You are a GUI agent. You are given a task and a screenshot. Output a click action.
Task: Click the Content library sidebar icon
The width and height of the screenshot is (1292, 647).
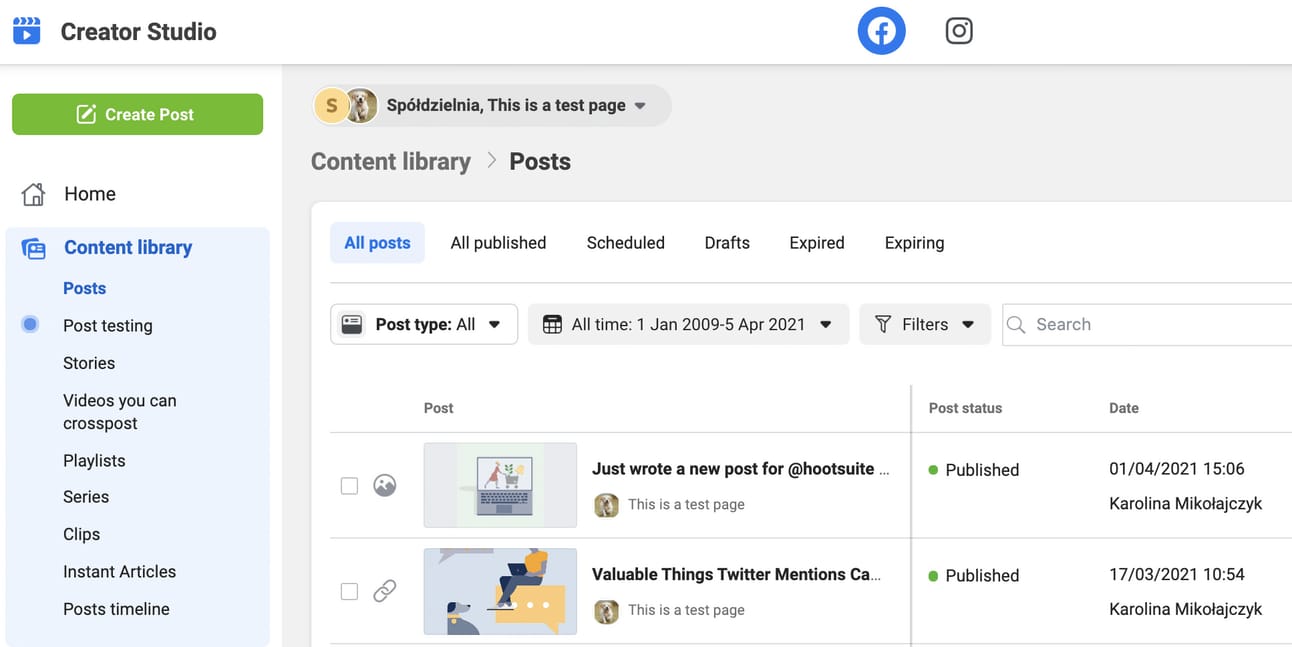click(x=34, y=248)
